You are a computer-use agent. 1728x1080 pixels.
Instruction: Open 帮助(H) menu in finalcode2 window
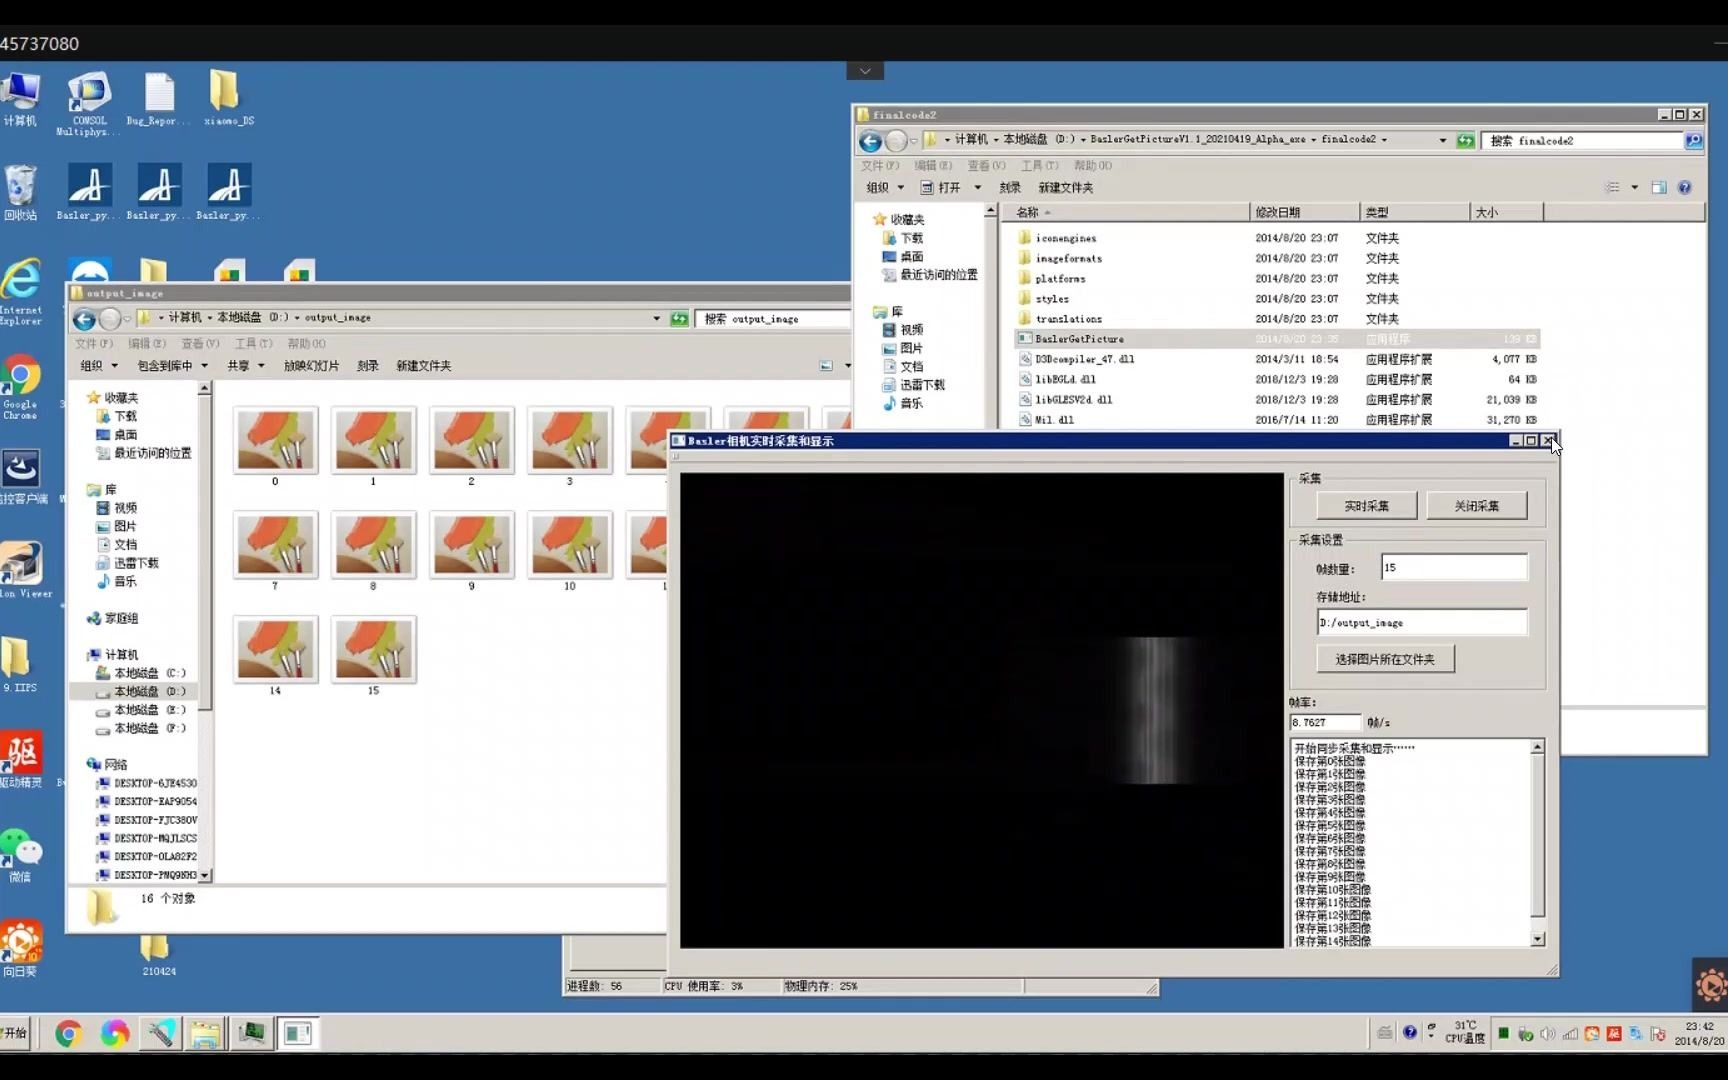point(1093,166)
